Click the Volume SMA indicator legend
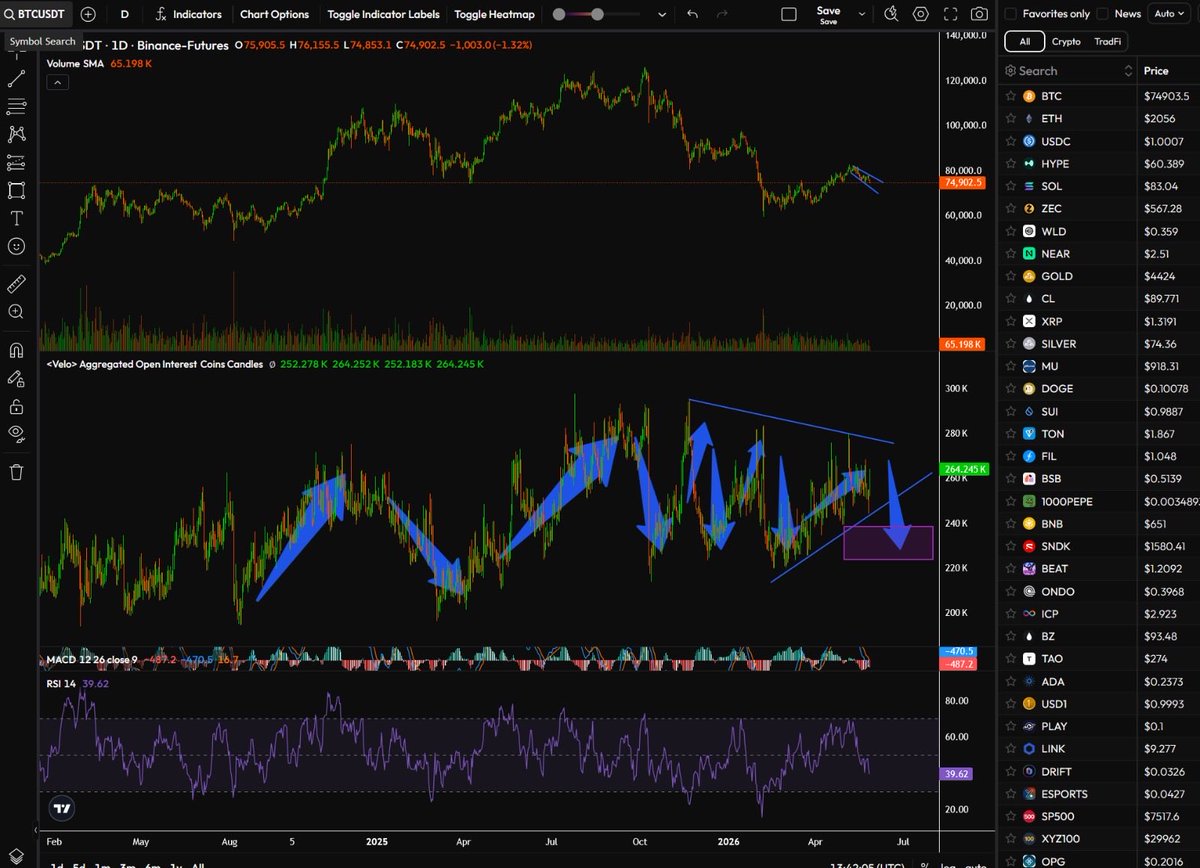 click(x=77, y=63)
